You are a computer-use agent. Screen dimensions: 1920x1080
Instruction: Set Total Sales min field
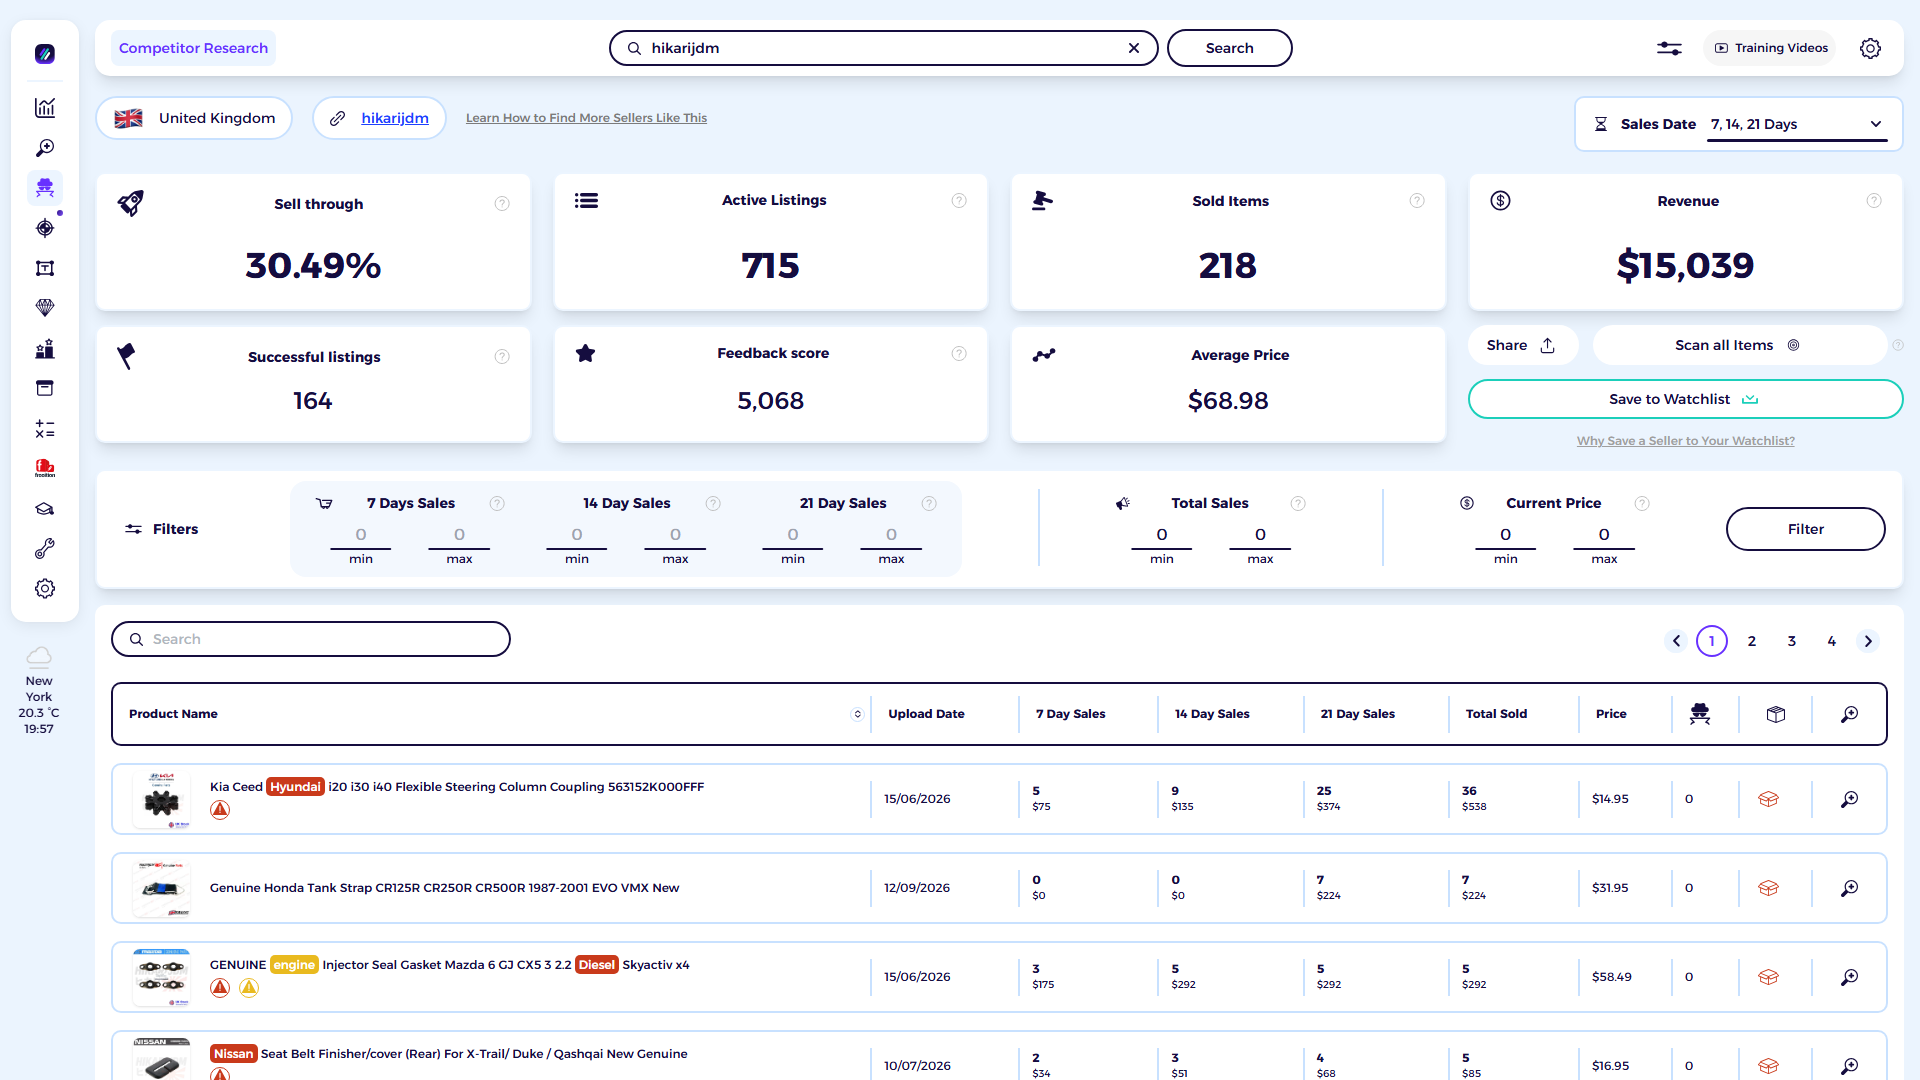[x=1162, y=536]
